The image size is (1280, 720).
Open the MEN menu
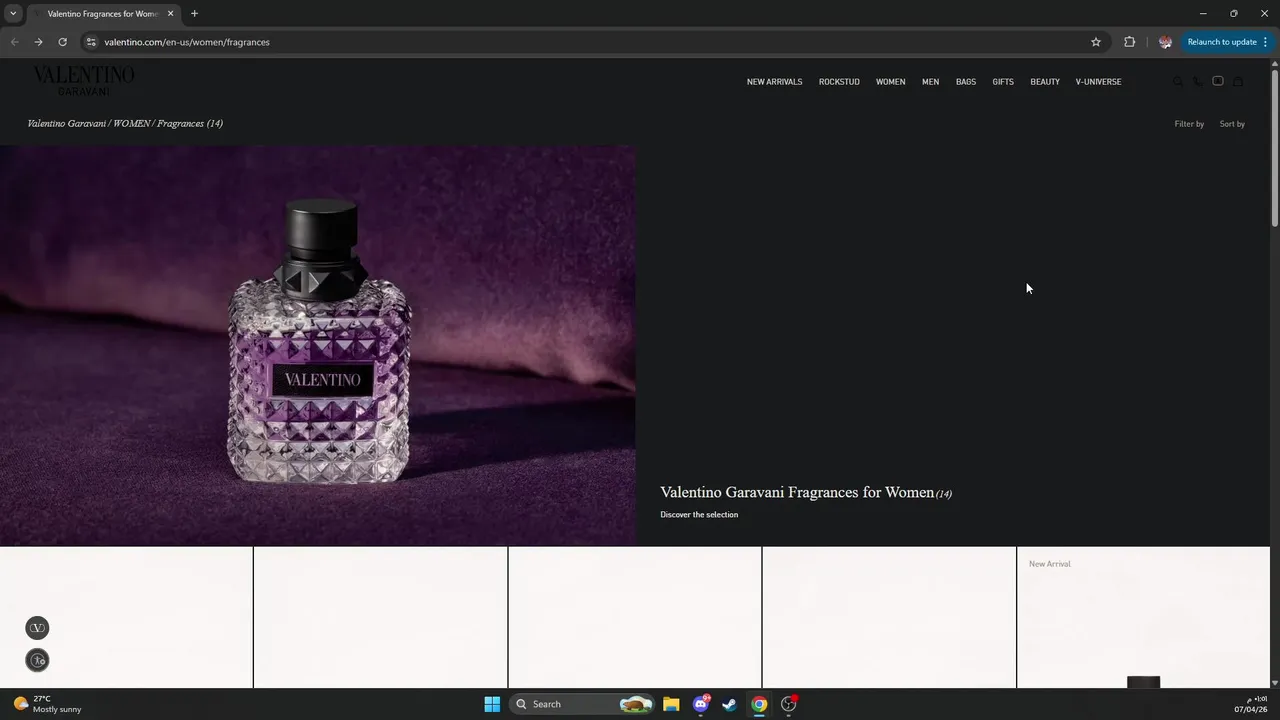[930, 82]
